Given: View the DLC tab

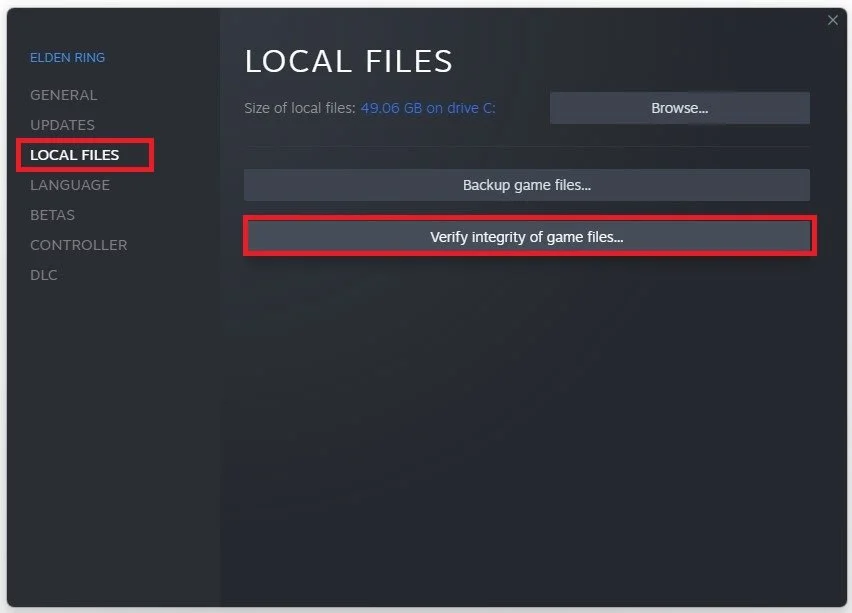Looking at the screenshot, I should click(x=44, y=274).
